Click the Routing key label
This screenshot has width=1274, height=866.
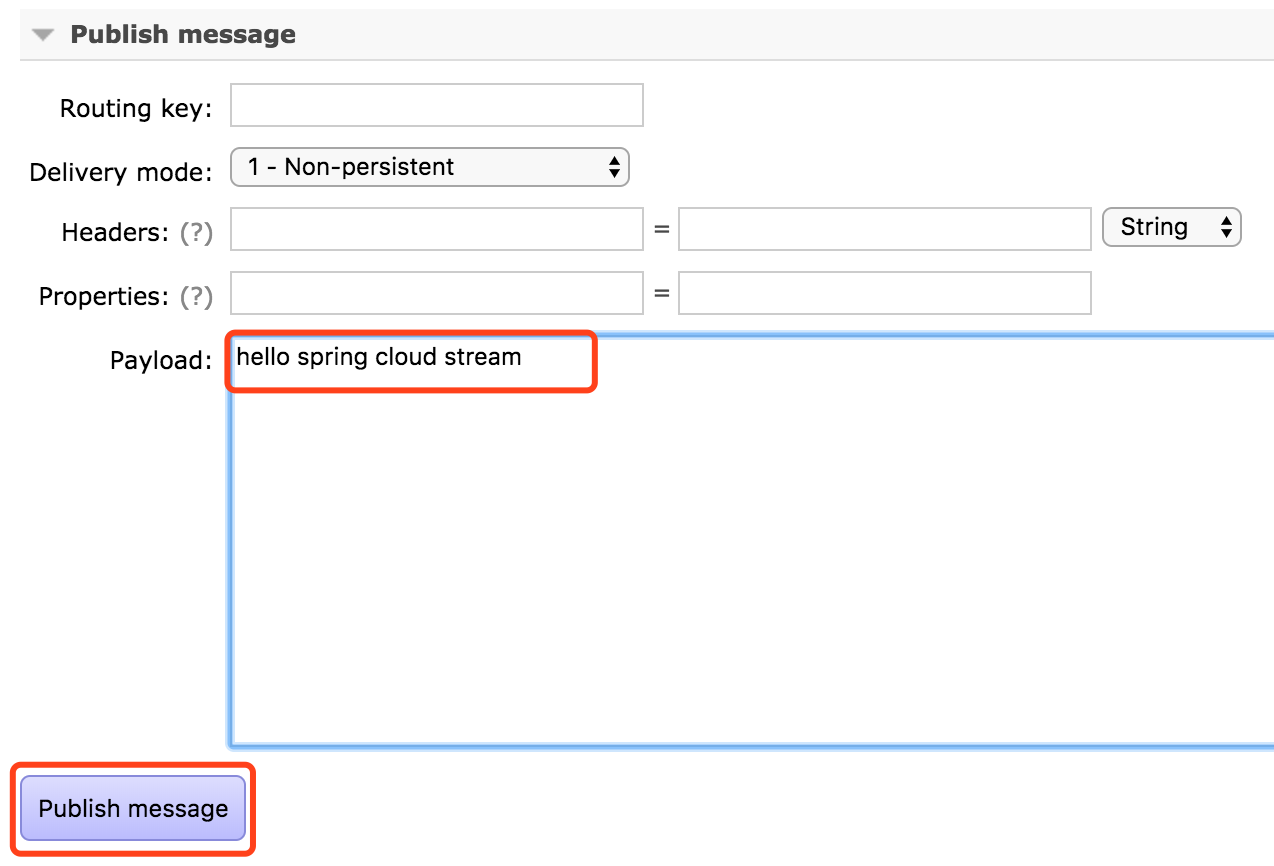(x=136, y=108)
